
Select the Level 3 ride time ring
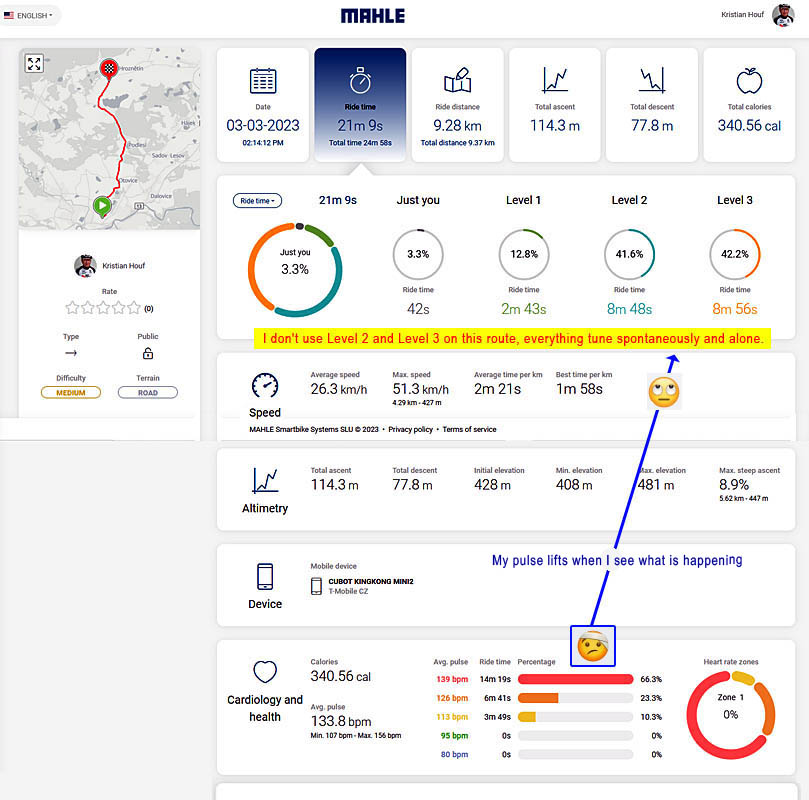coord(734,254)
